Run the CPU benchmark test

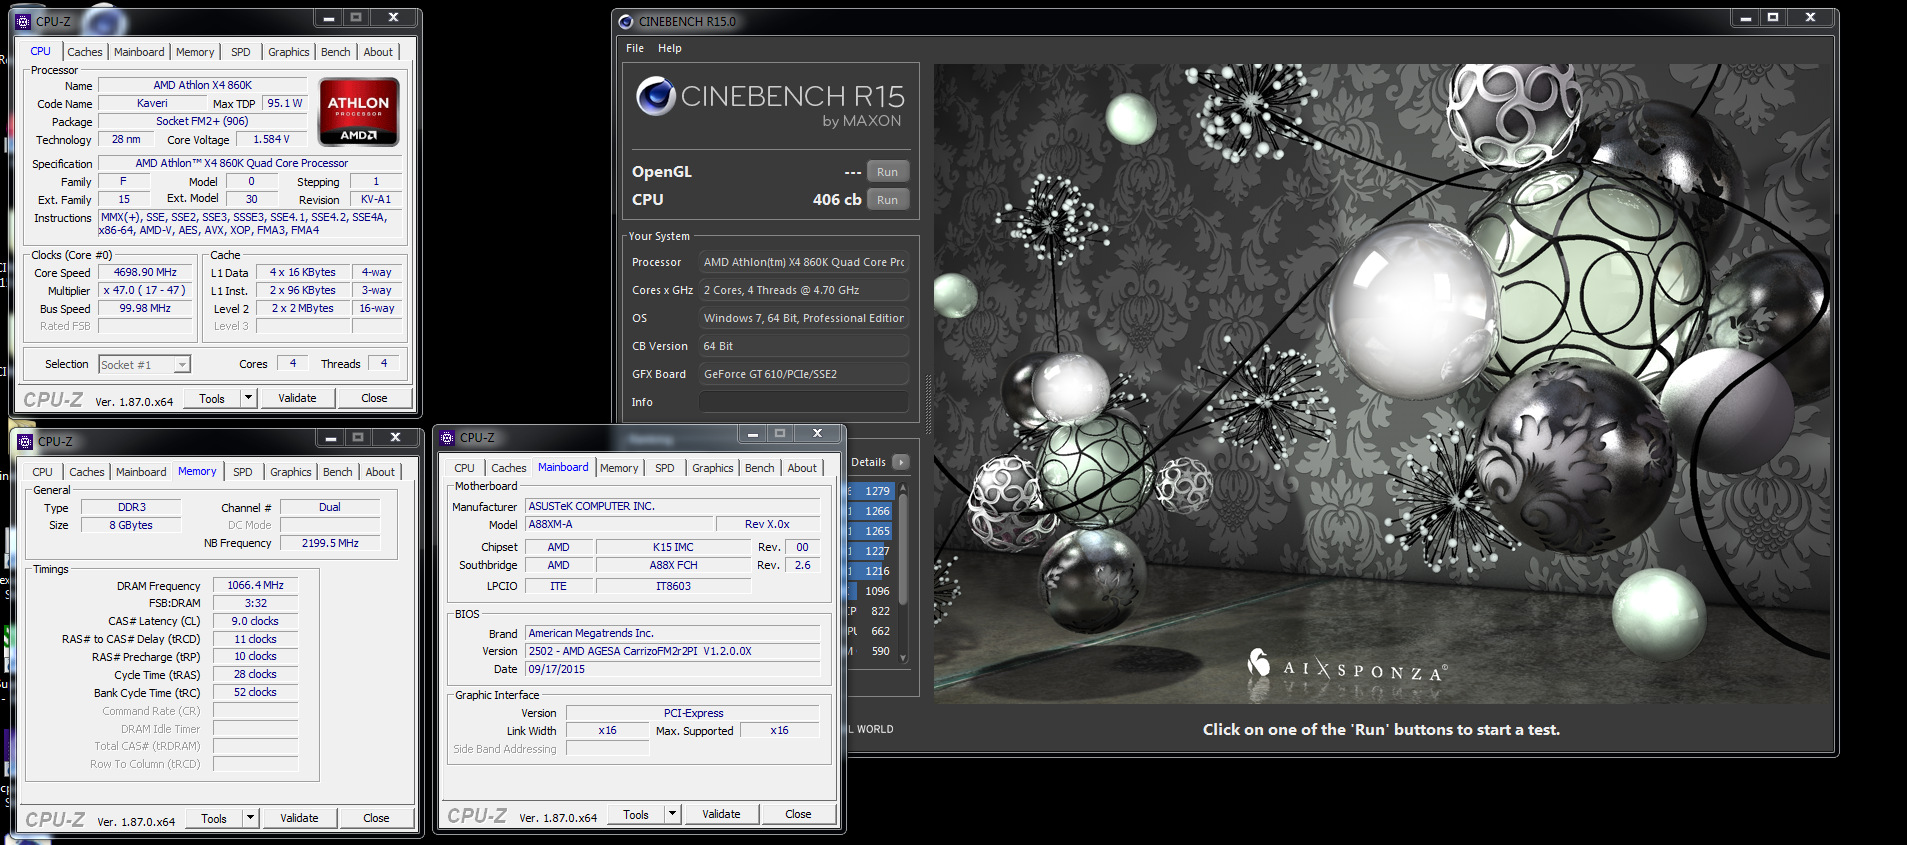[888, 200]
